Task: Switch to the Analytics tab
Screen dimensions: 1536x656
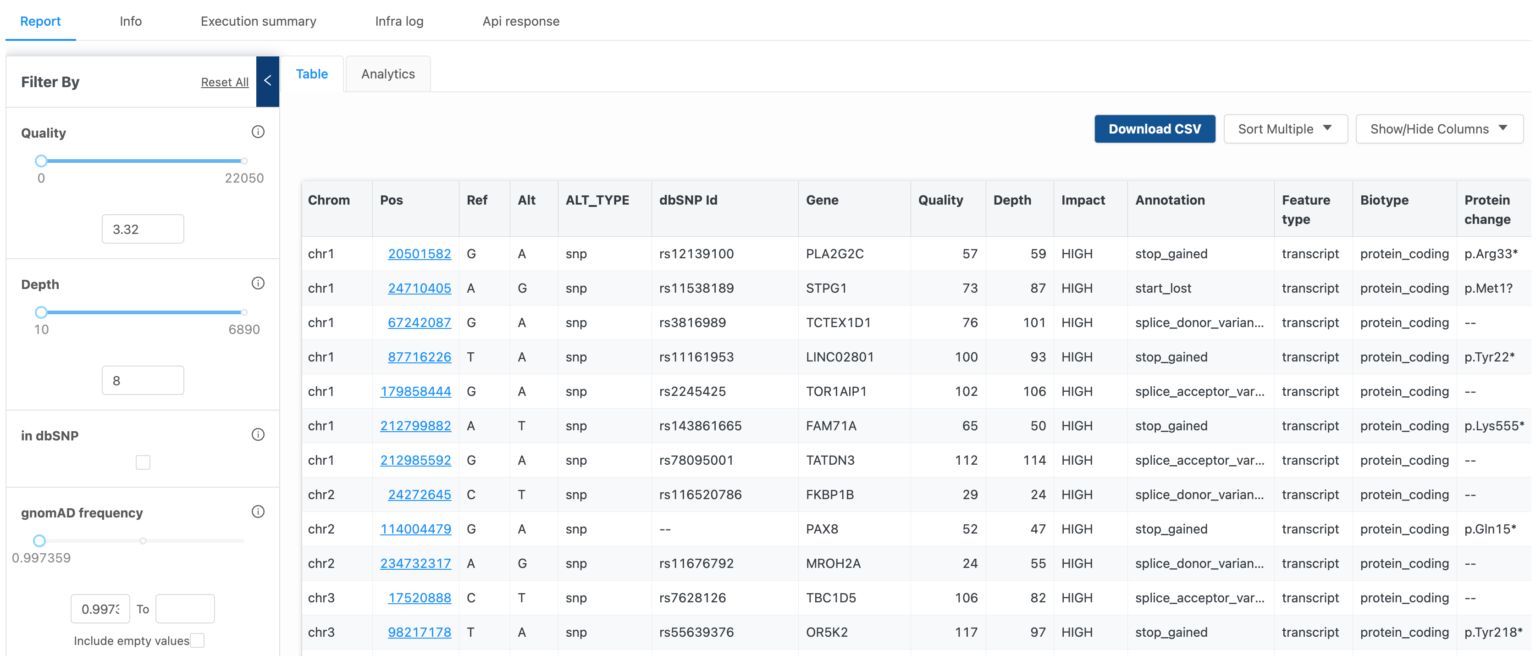Action: [x=388, y=74]
